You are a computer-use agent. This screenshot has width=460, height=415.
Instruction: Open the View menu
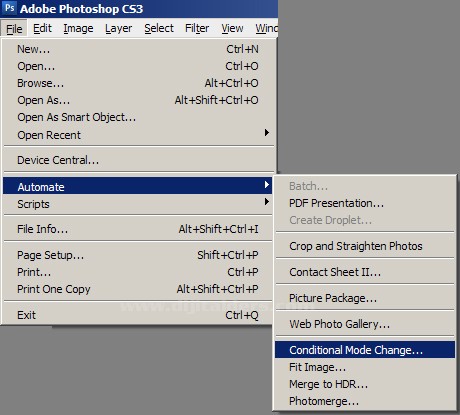(x=232, y=29)
